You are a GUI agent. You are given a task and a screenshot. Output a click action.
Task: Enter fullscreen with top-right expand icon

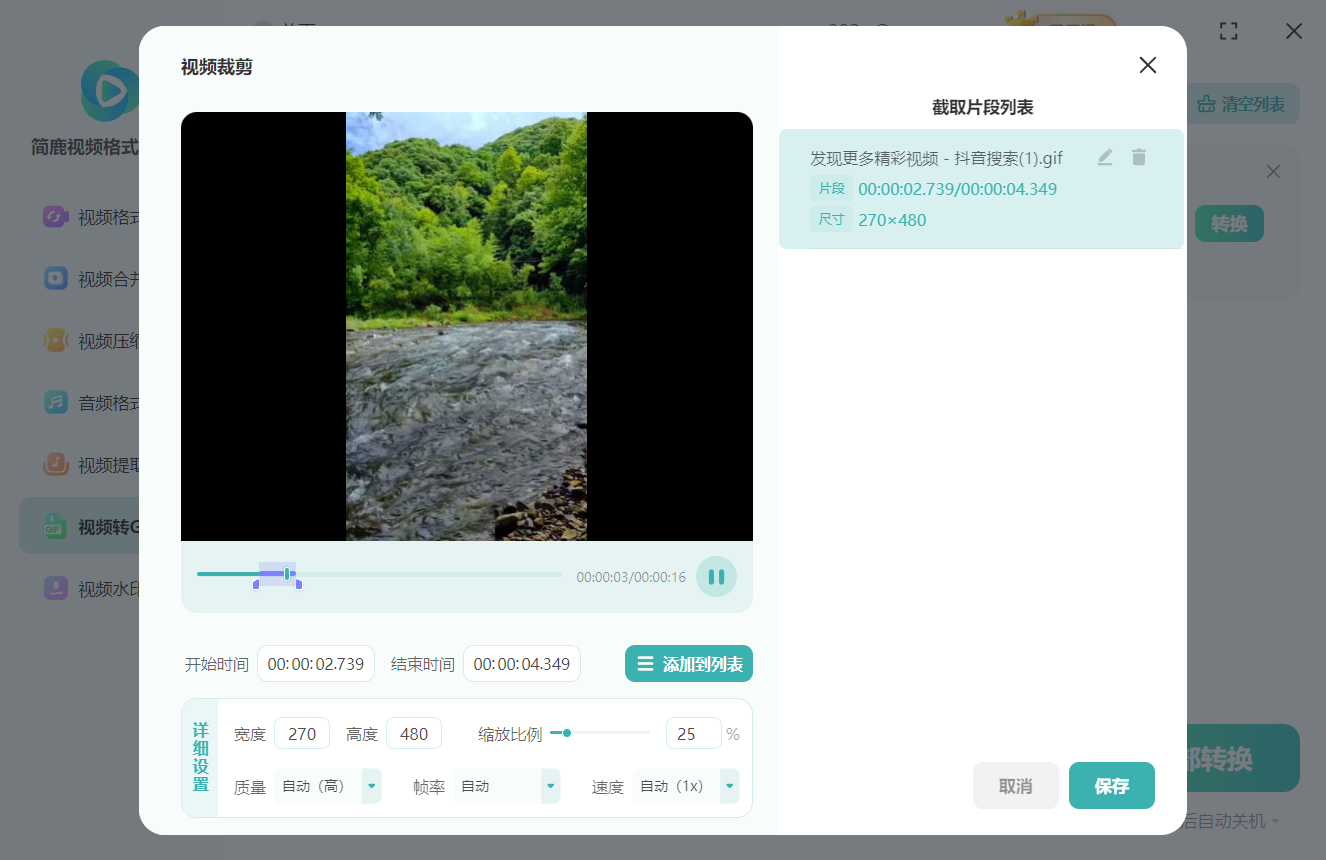coord(1228,31)
